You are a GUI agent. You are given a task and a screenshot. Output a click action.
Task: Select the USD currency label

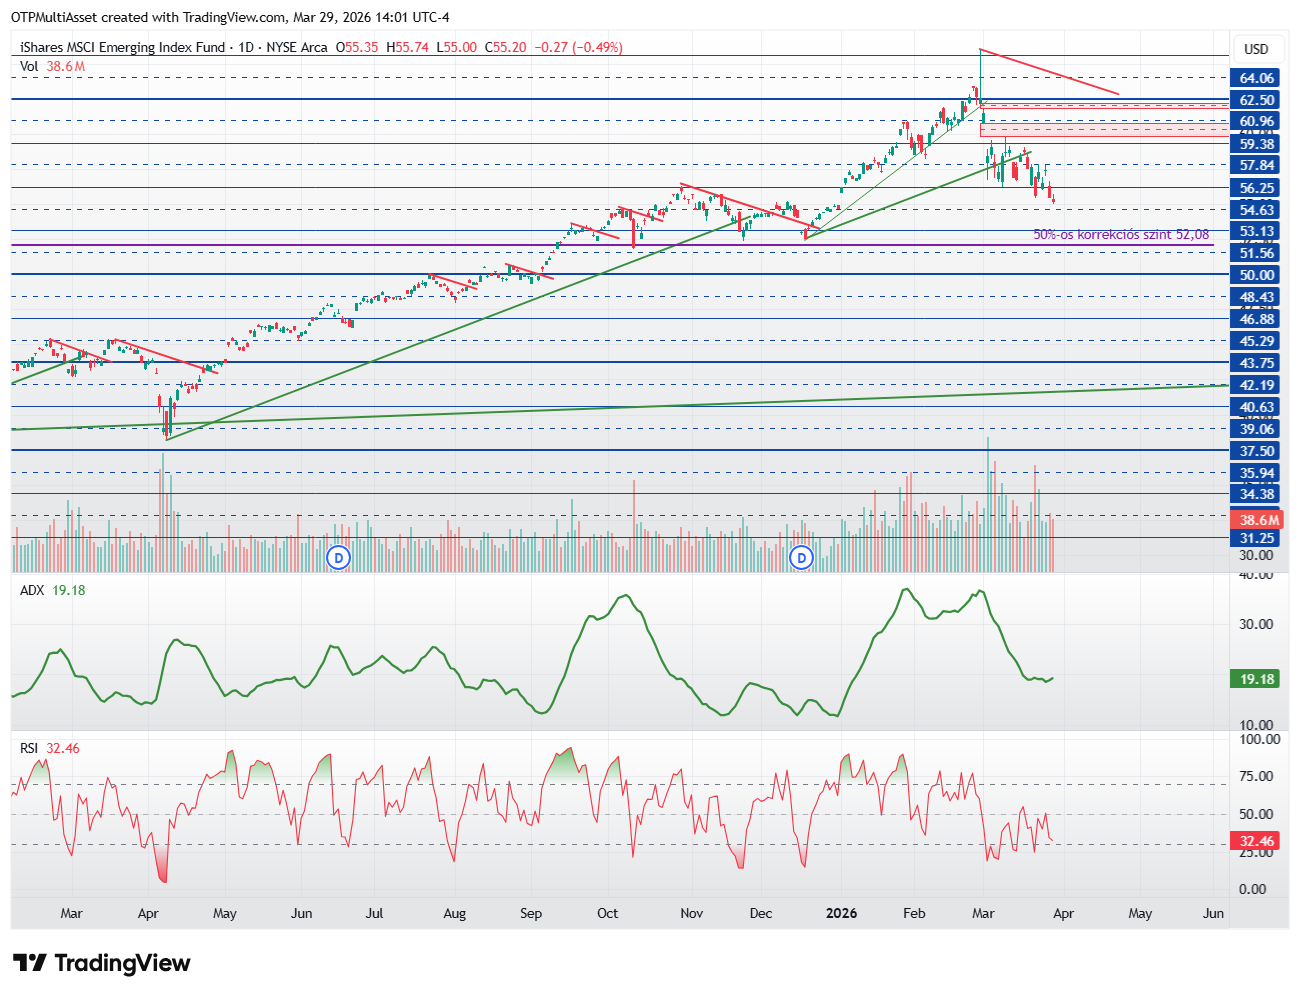[1256, 49]
